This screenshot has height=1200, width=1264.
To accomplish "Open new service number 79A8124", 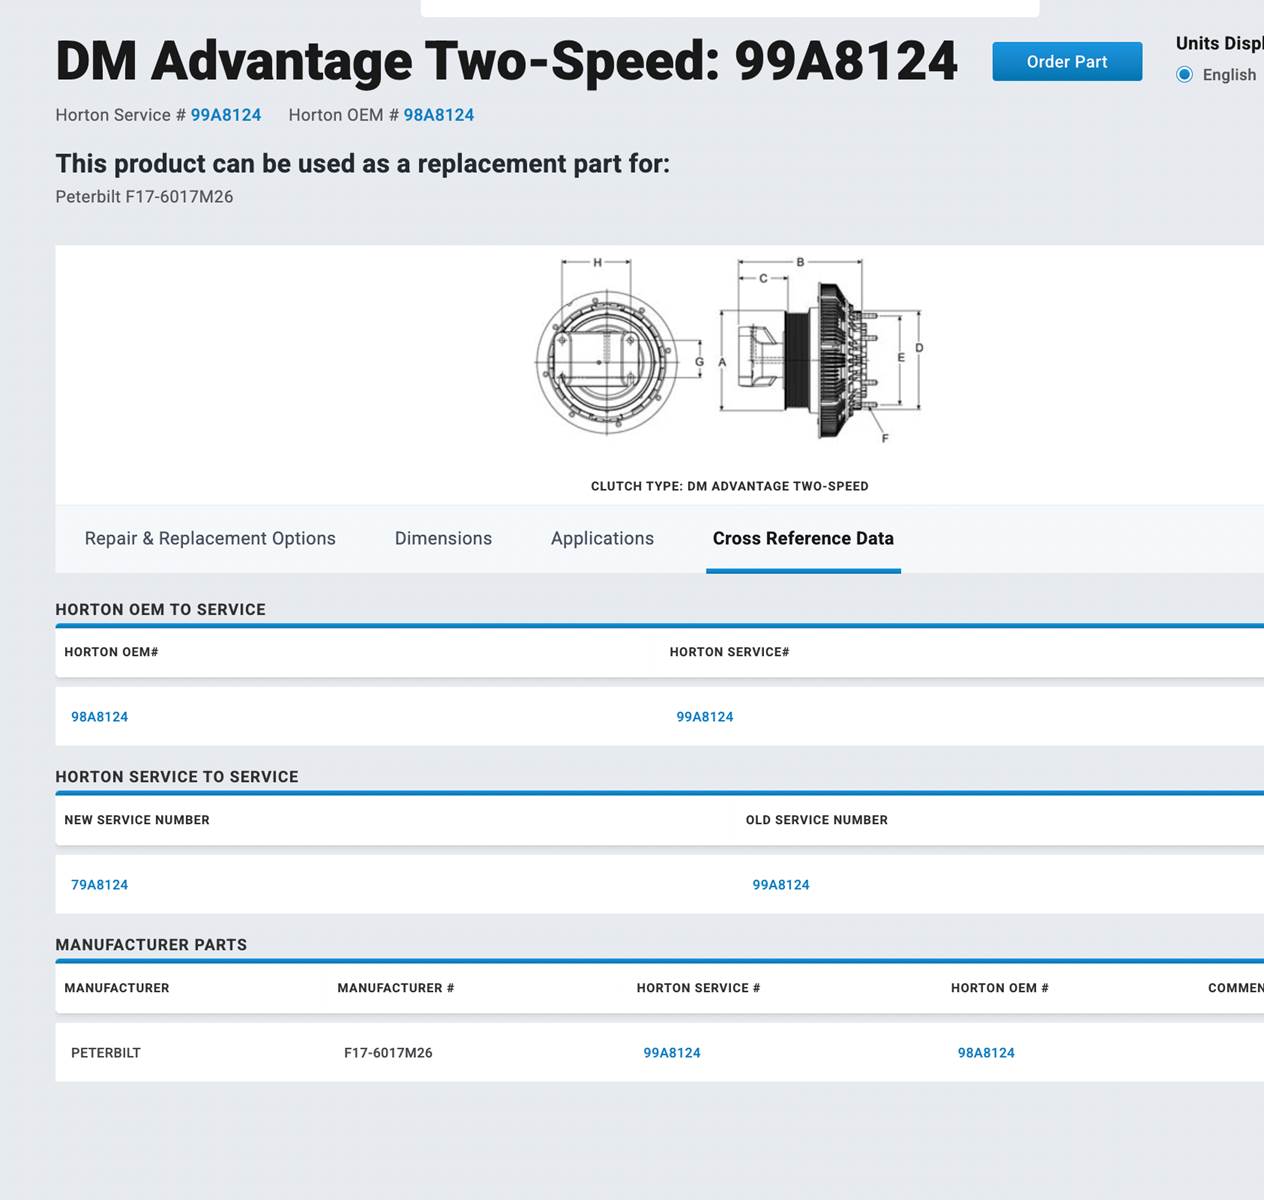I will (99, 885).
